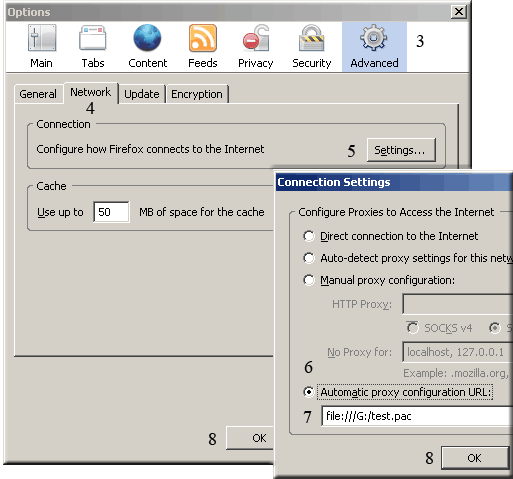This screenshot has height=479, width=513.
Task: Open the Main options panel
Action: tap(41, 47)
